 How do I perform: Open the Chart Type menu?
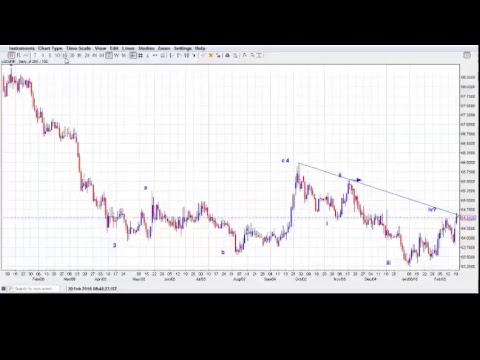tap(50, 48)
